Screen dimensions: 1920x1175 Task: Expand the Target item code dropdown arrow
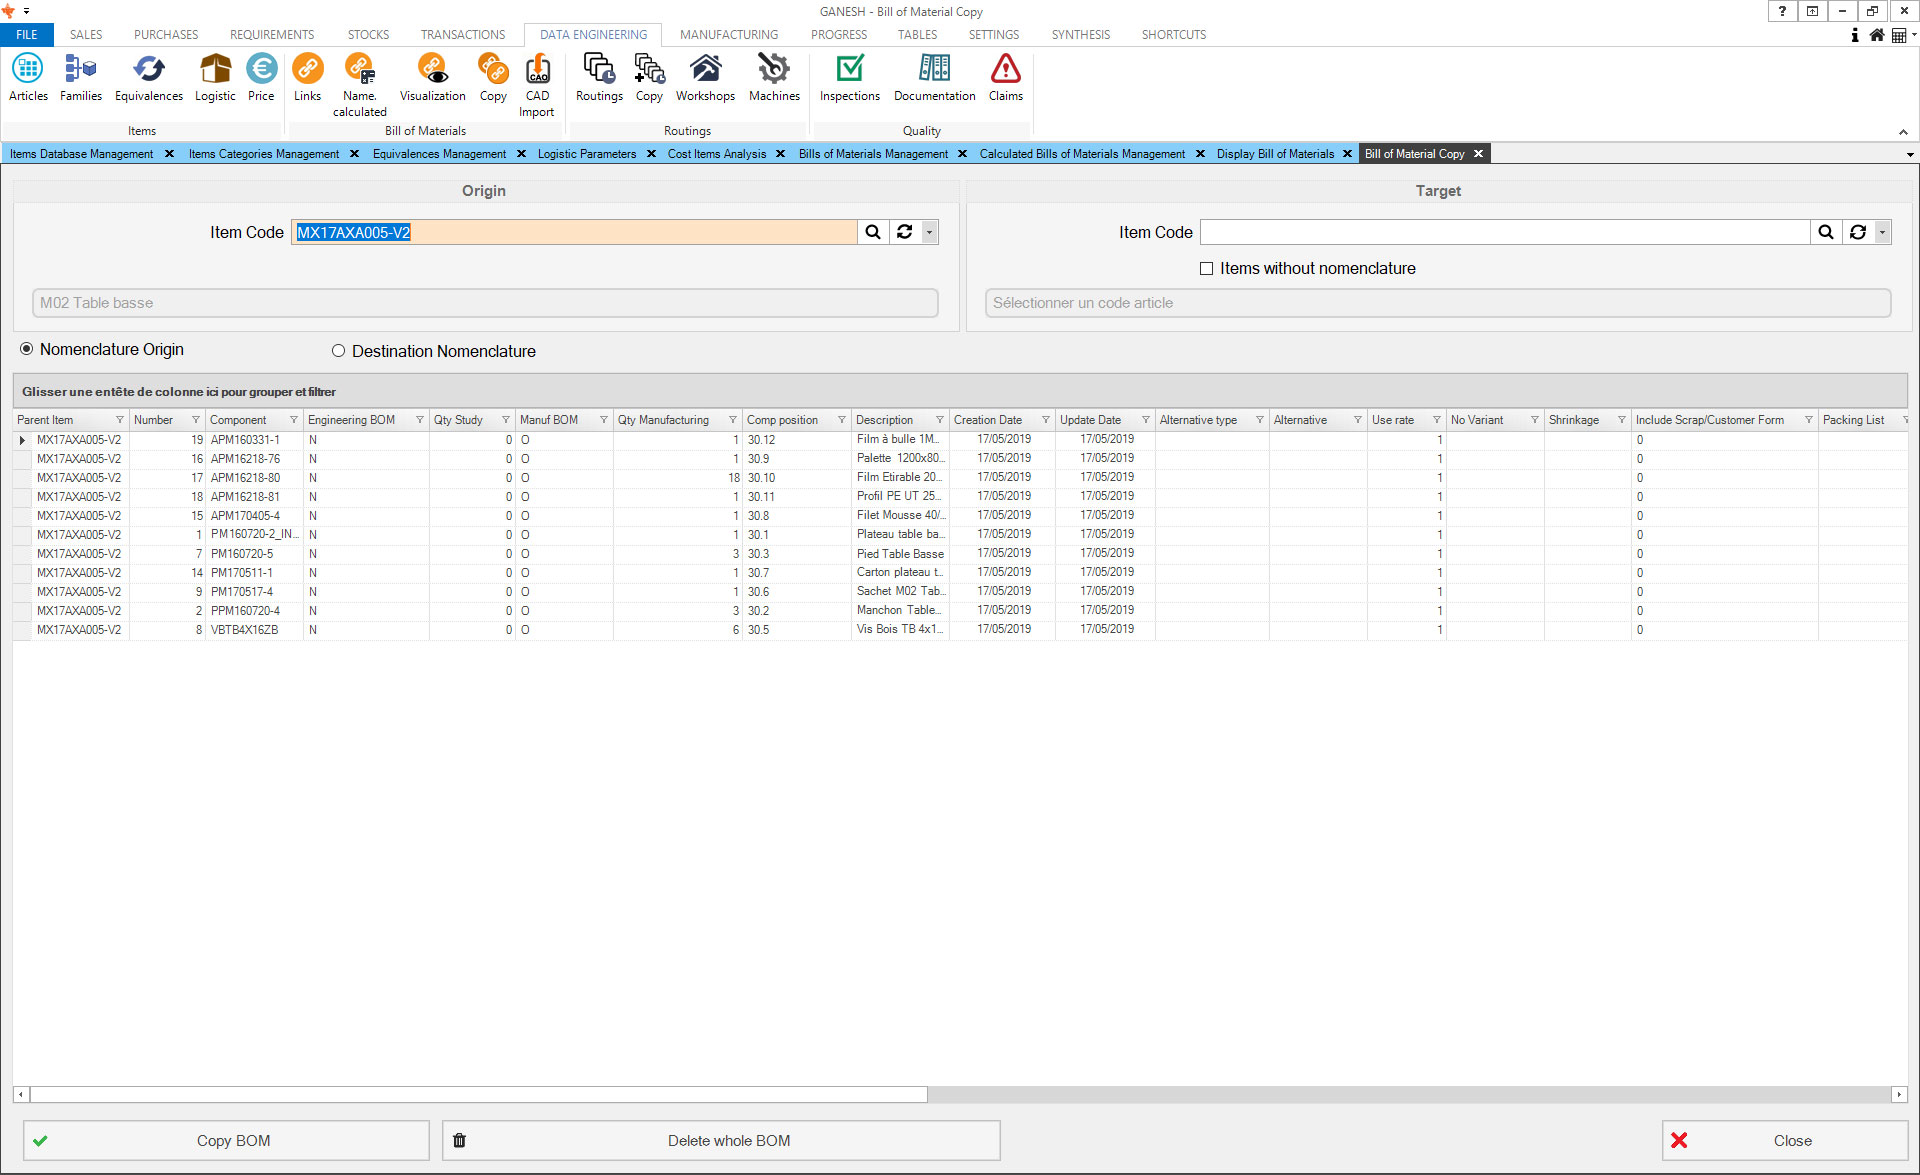(1882, 232)
